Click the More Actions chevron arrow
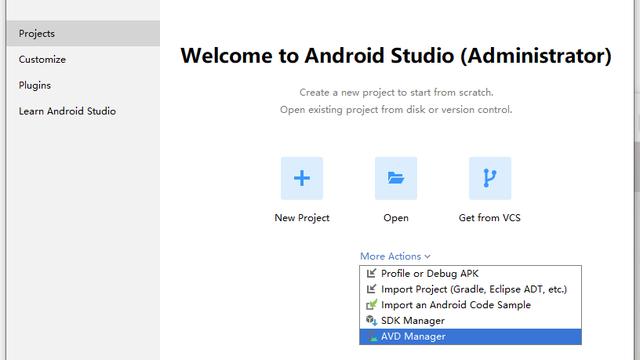The width and height of the screenshot is (640, 360). point(427,257)
